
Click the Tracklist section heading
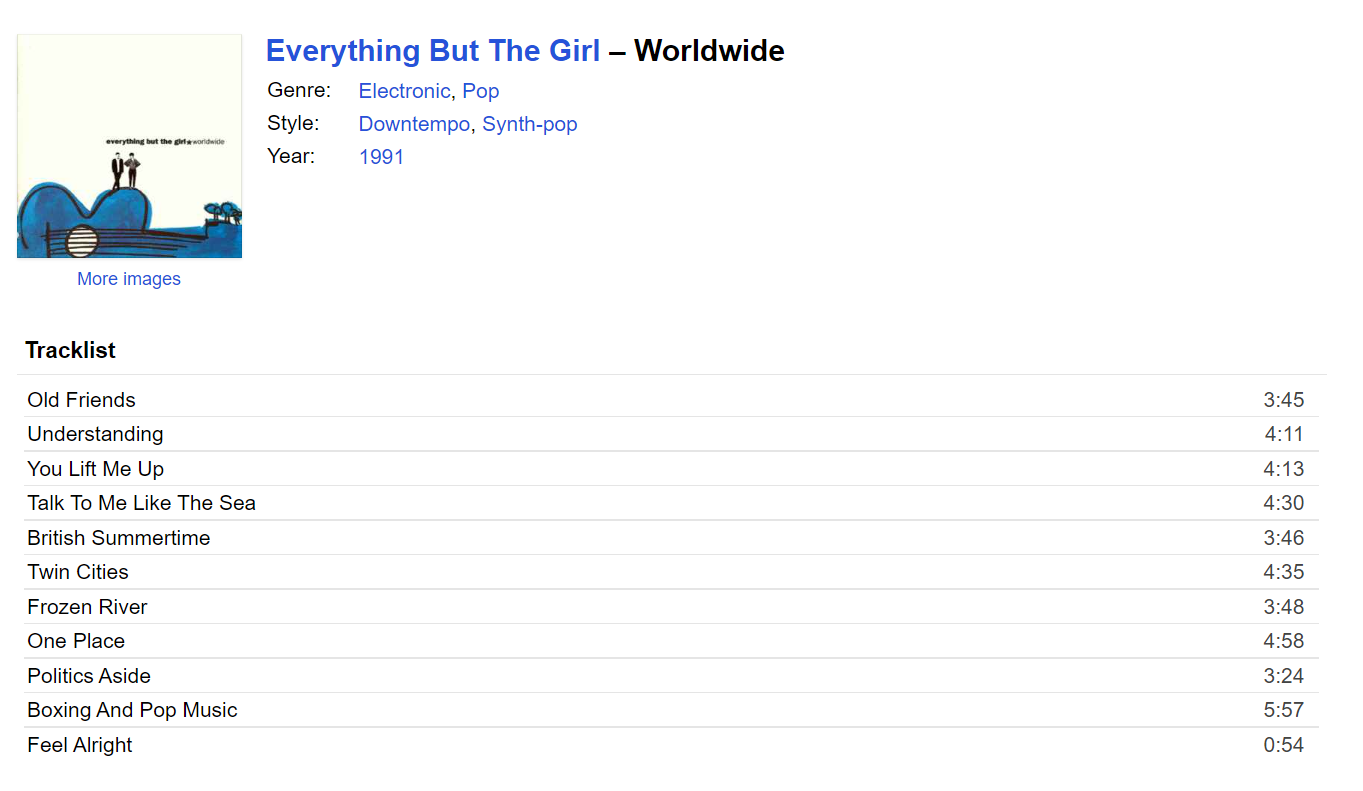coord(70,350)
